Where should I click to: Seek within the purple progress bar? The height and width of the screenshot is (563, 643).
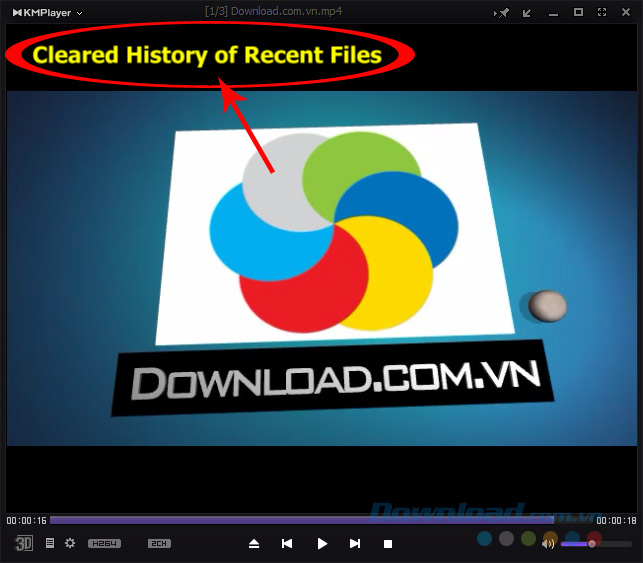coord(301,520)
